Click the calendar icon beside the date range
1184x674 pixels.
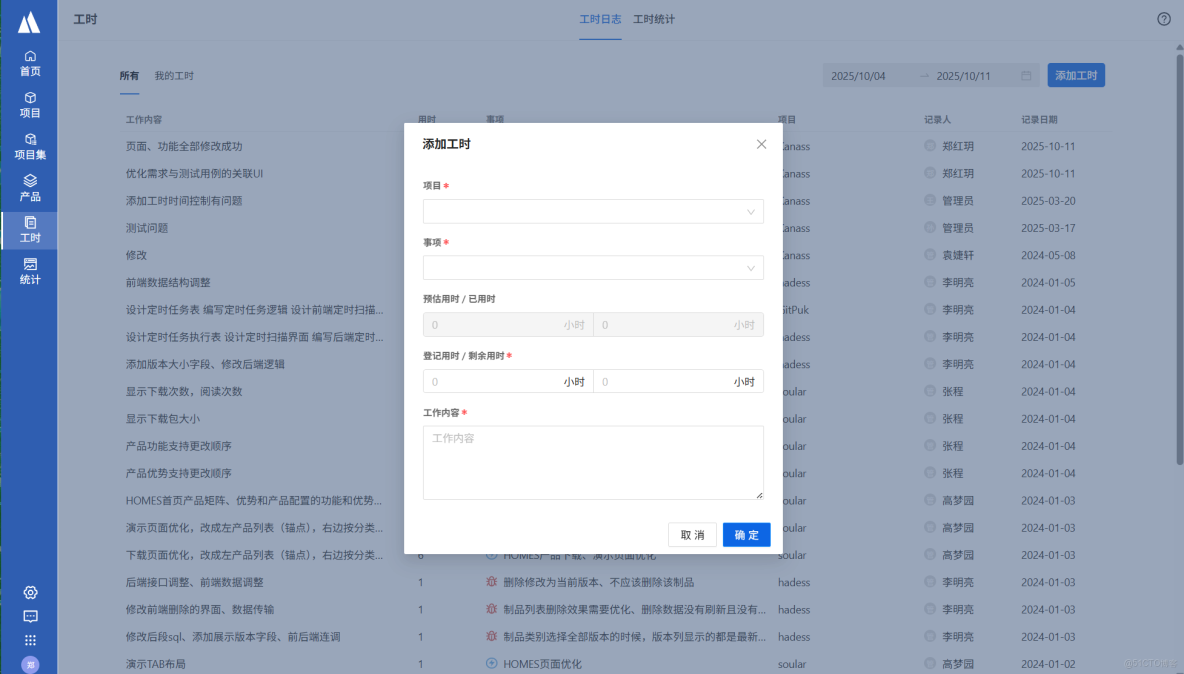1025,75
